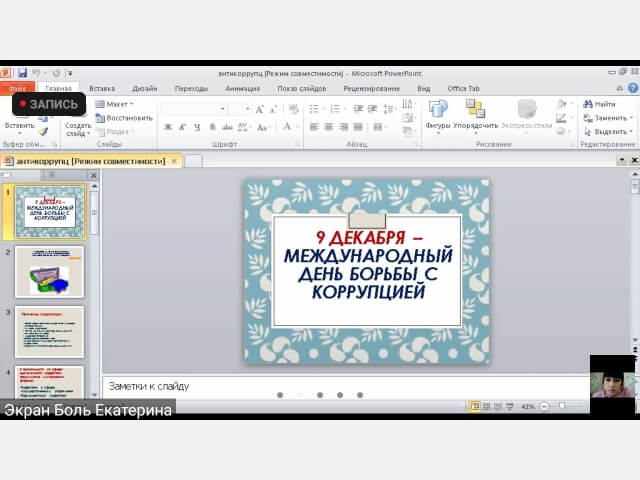Align text right in Абзац group
The height and width of the screenshot is (480, 640).
click(343, 127)
